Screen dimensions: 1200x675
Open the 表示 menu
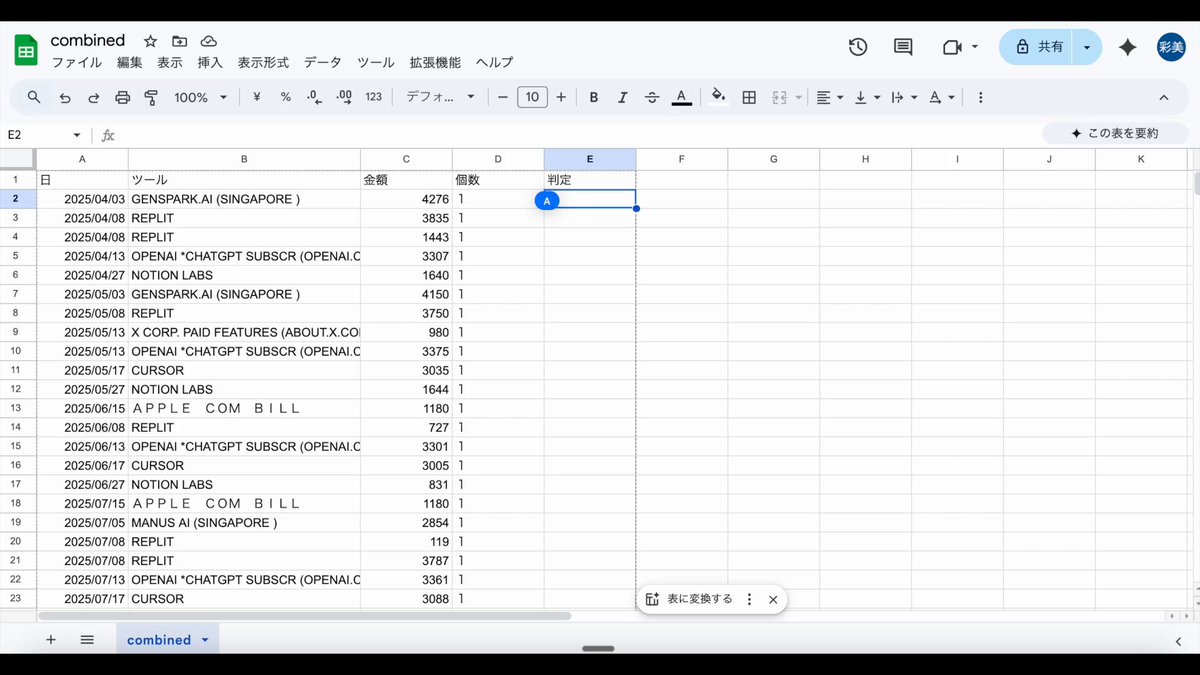pyautogui.click(x=170, y=62)
